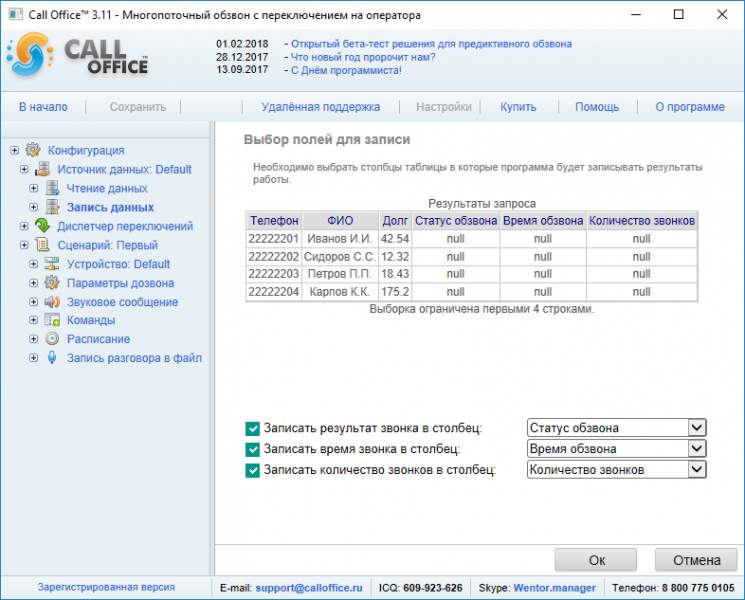Toggle 'Записать количество звонков в столбец' checkbox

click(252, 470)
